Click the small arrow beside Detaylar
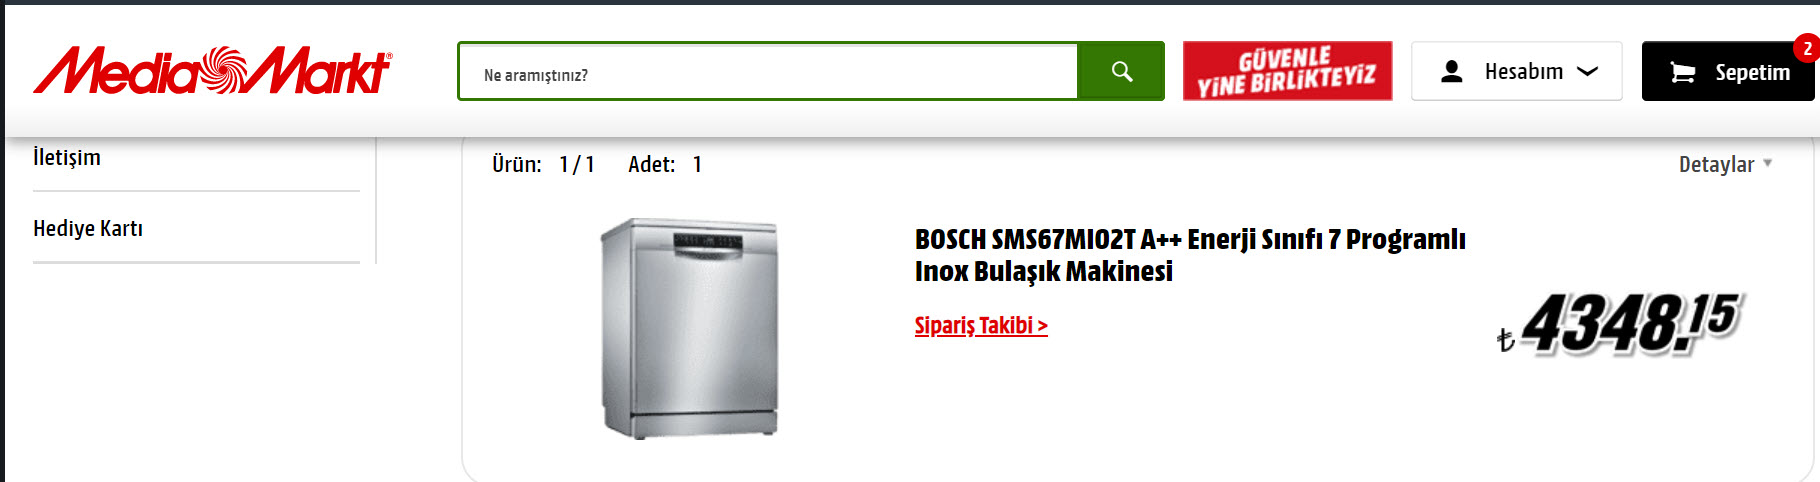 1767,162
